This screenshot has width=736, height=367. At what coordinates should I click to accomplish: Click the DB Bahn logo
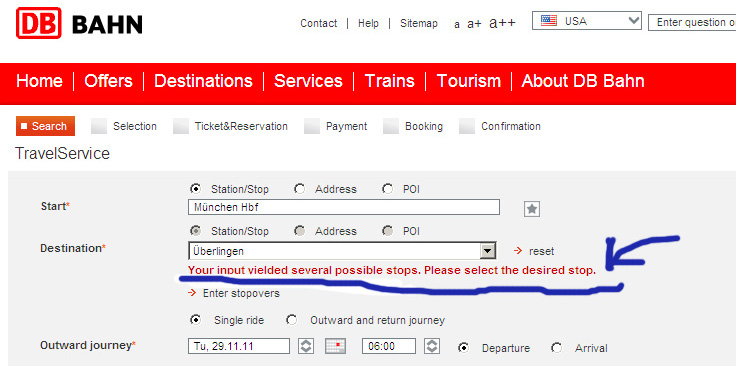click(79, 23)
